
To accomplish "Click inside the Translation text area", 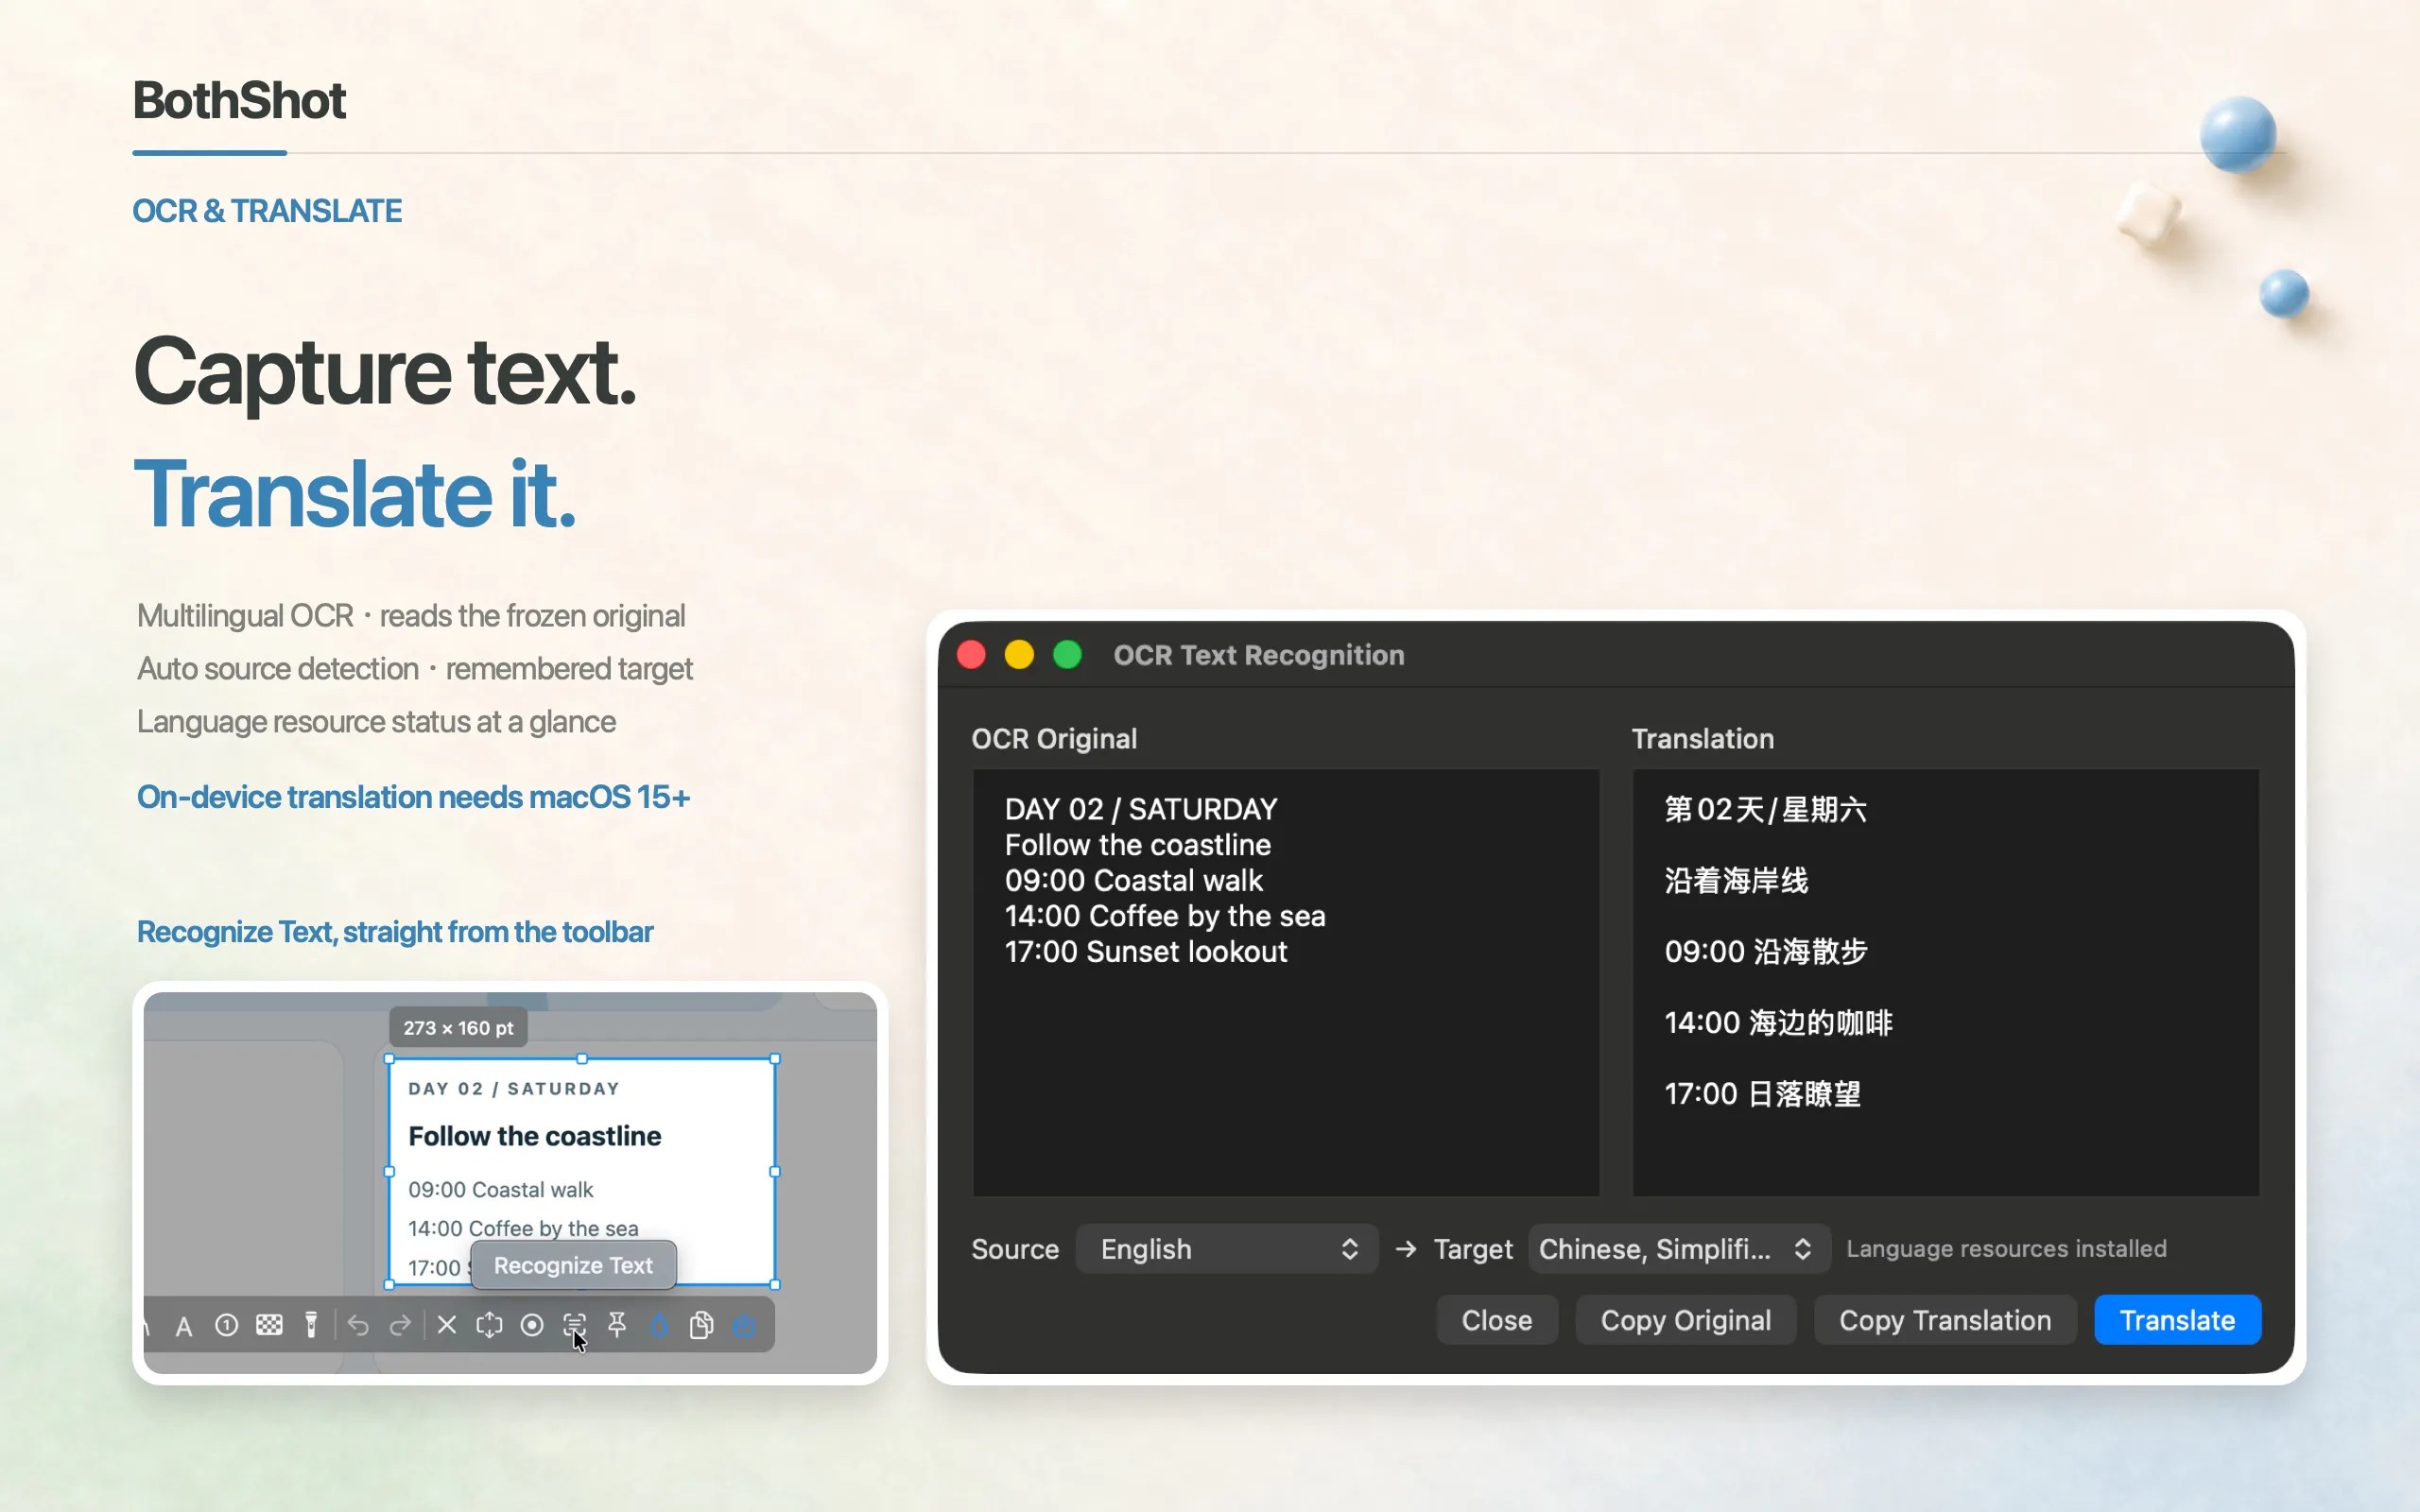I will (1945, 982).
